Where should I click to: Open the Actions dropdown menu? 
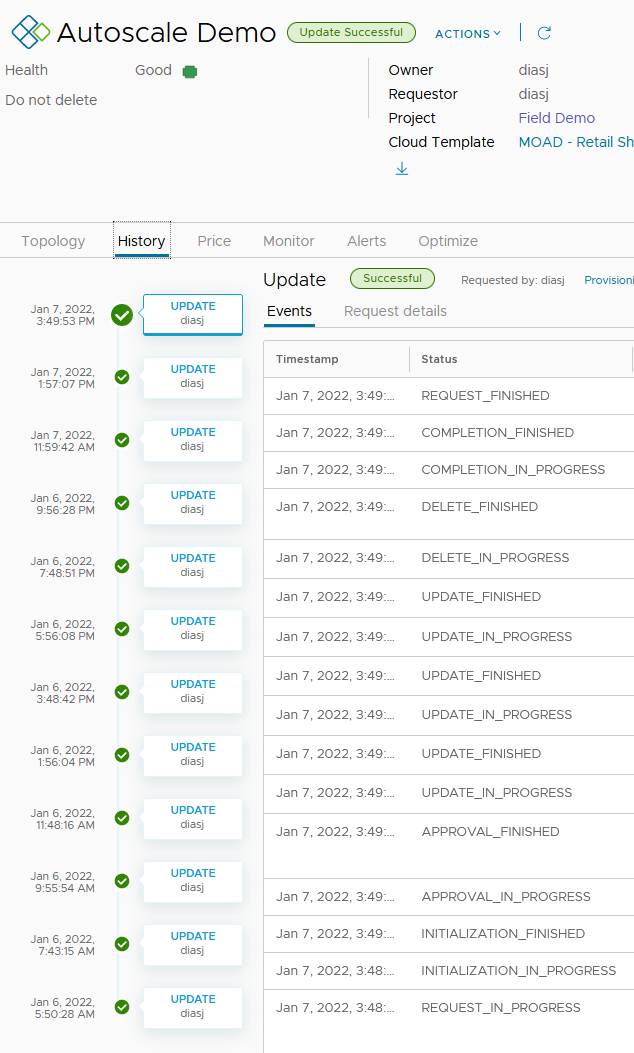tap(468, 34)
